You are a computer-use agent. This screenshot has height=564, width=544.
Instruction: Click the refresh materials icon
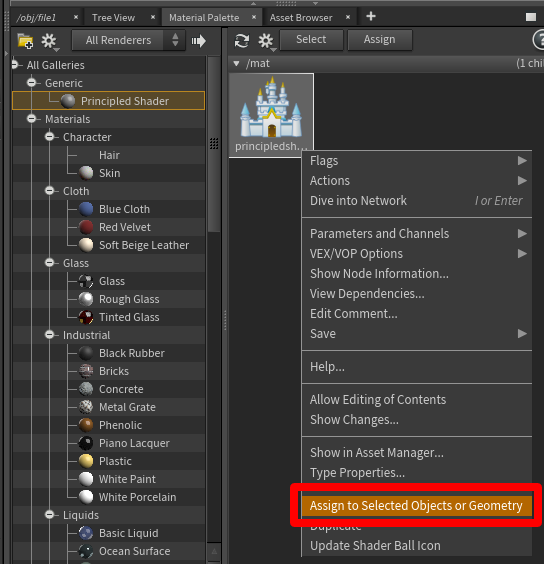[242, 41]
